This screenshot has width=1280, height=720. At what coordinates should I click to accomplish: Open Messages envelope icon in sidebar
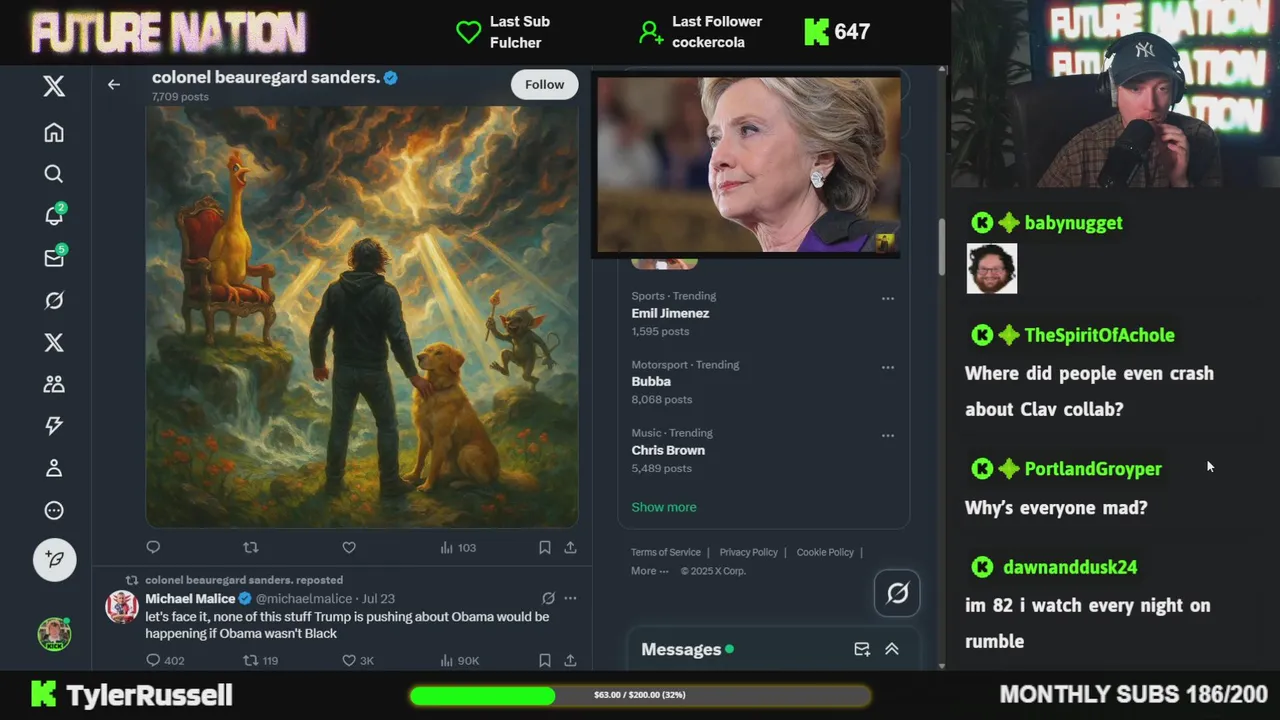[54, 258]
